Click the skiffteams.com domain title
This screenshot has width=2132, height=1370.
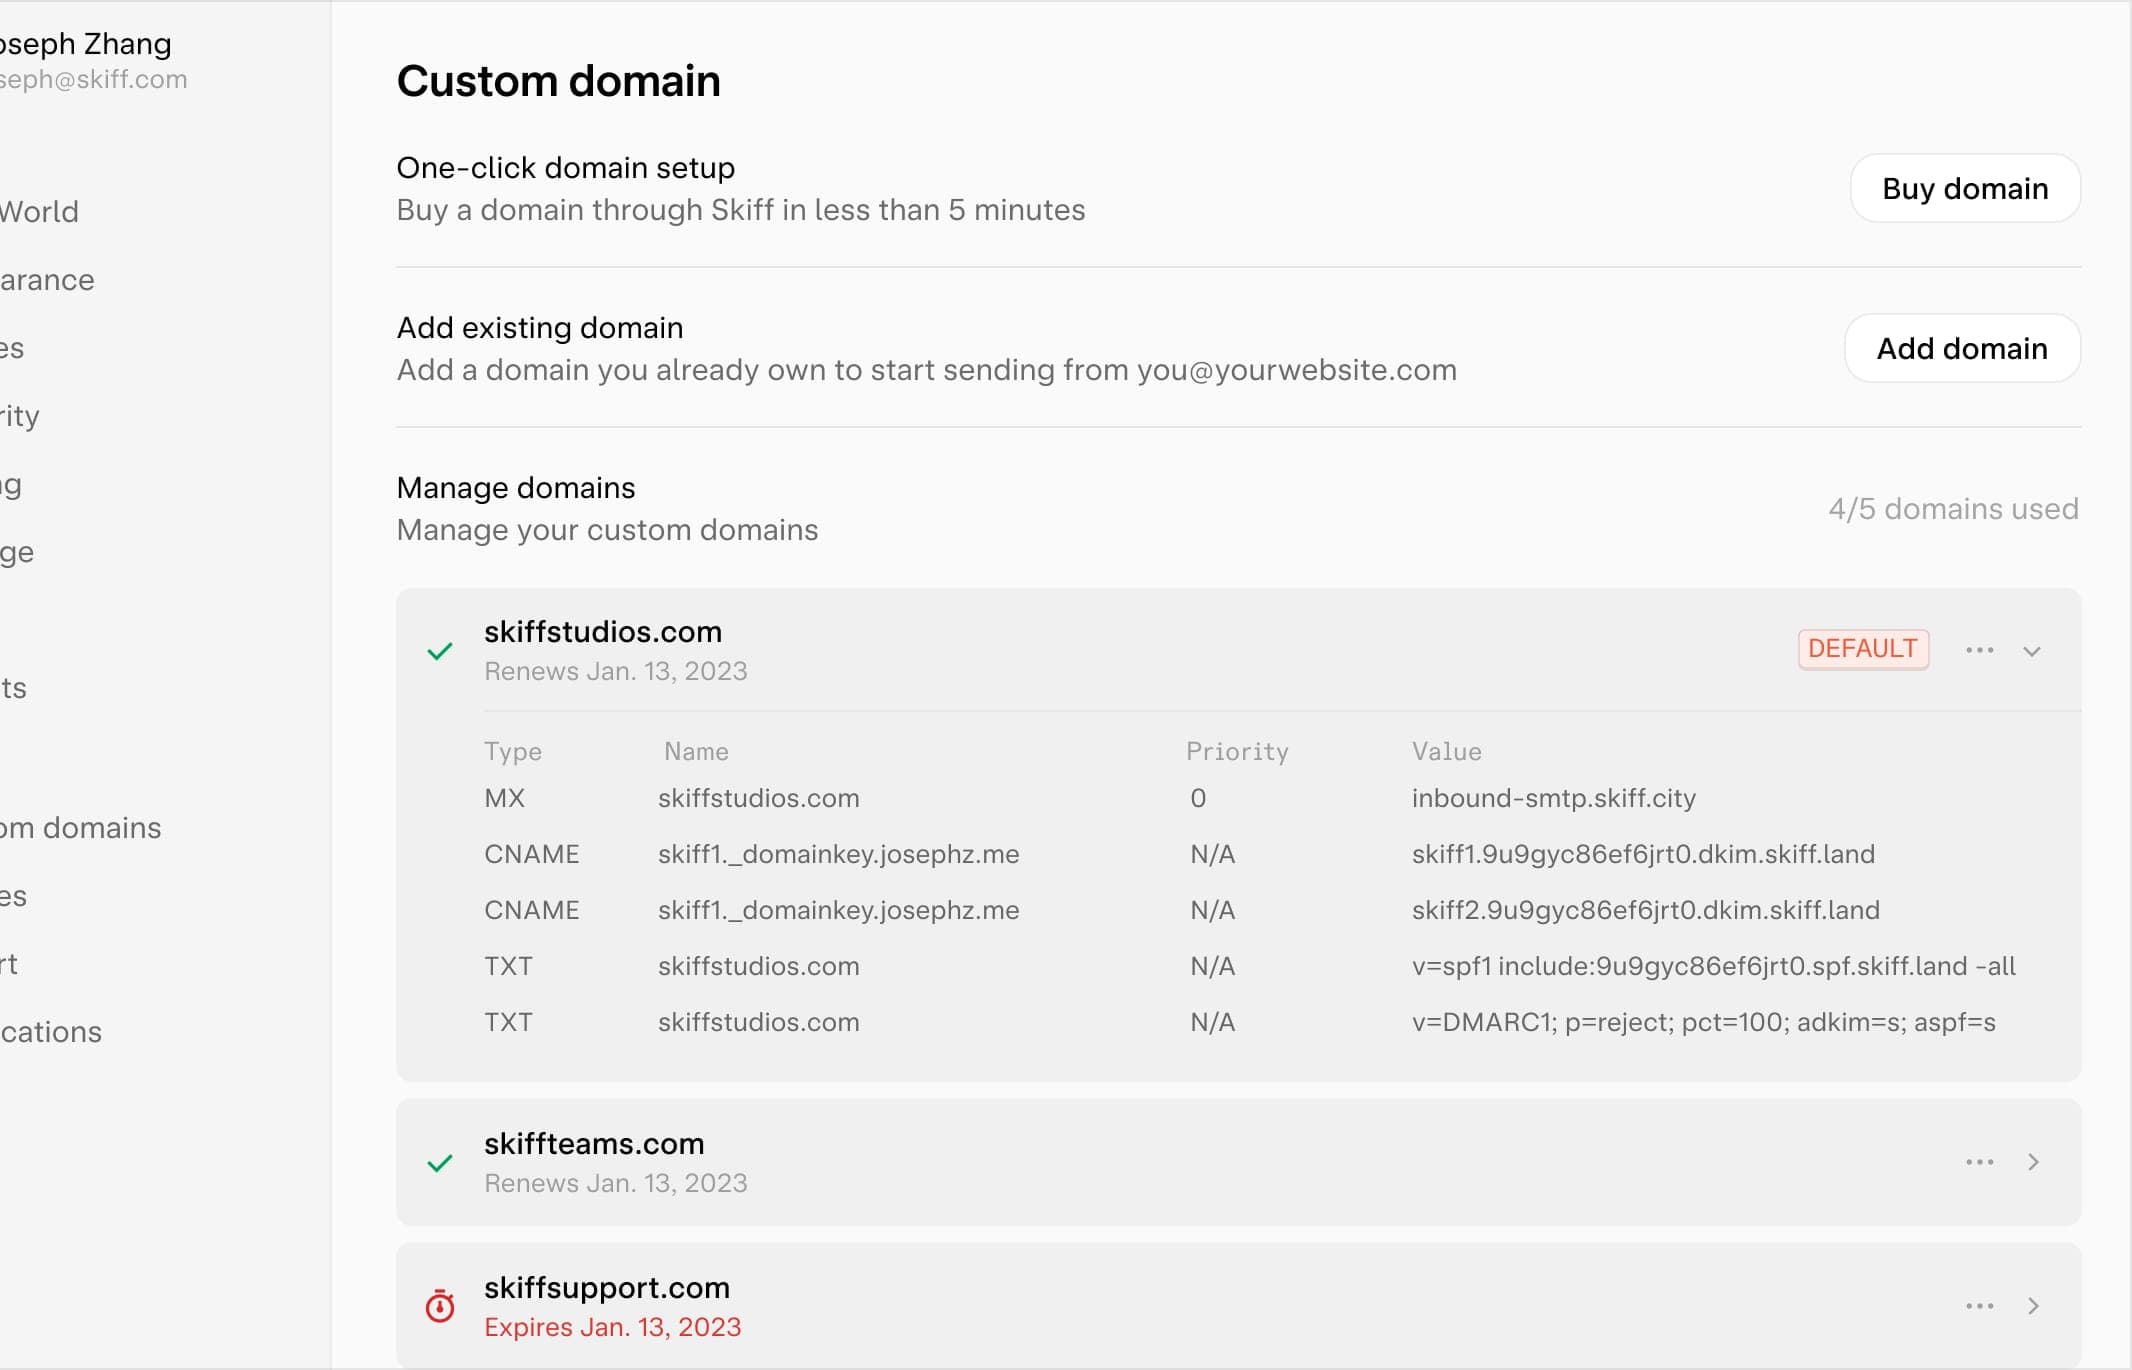click(594, 1144)
